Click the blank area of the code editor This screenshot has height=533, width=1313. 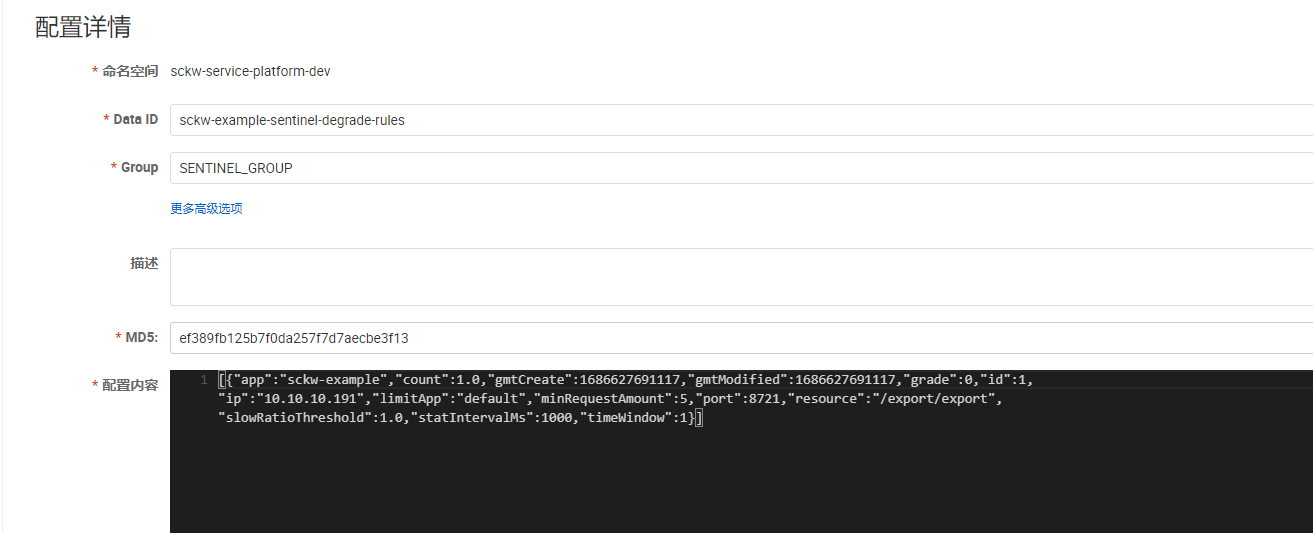(x=740, y=480)
